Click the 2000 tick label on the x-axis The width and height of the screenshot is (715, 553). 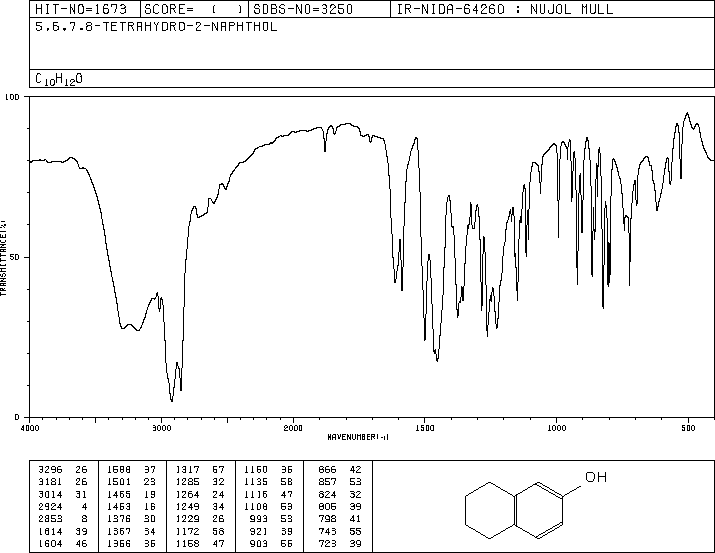click(x=293, y=428)
